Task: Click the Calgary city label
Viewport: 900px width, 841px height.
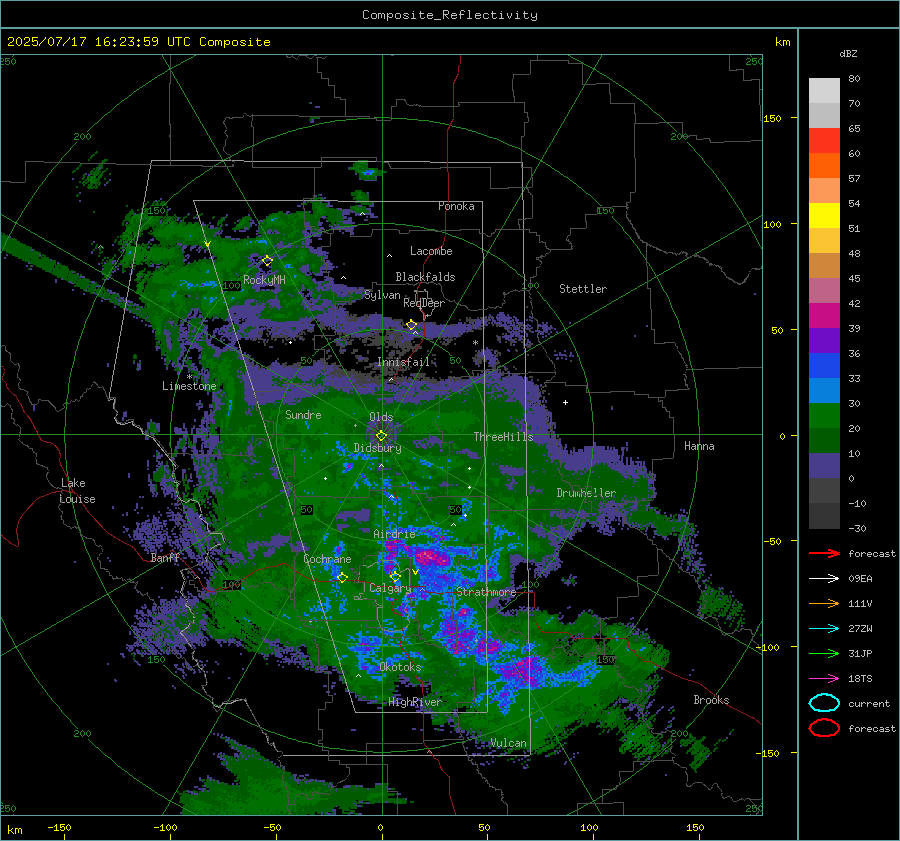Action: tap(390, 588)
